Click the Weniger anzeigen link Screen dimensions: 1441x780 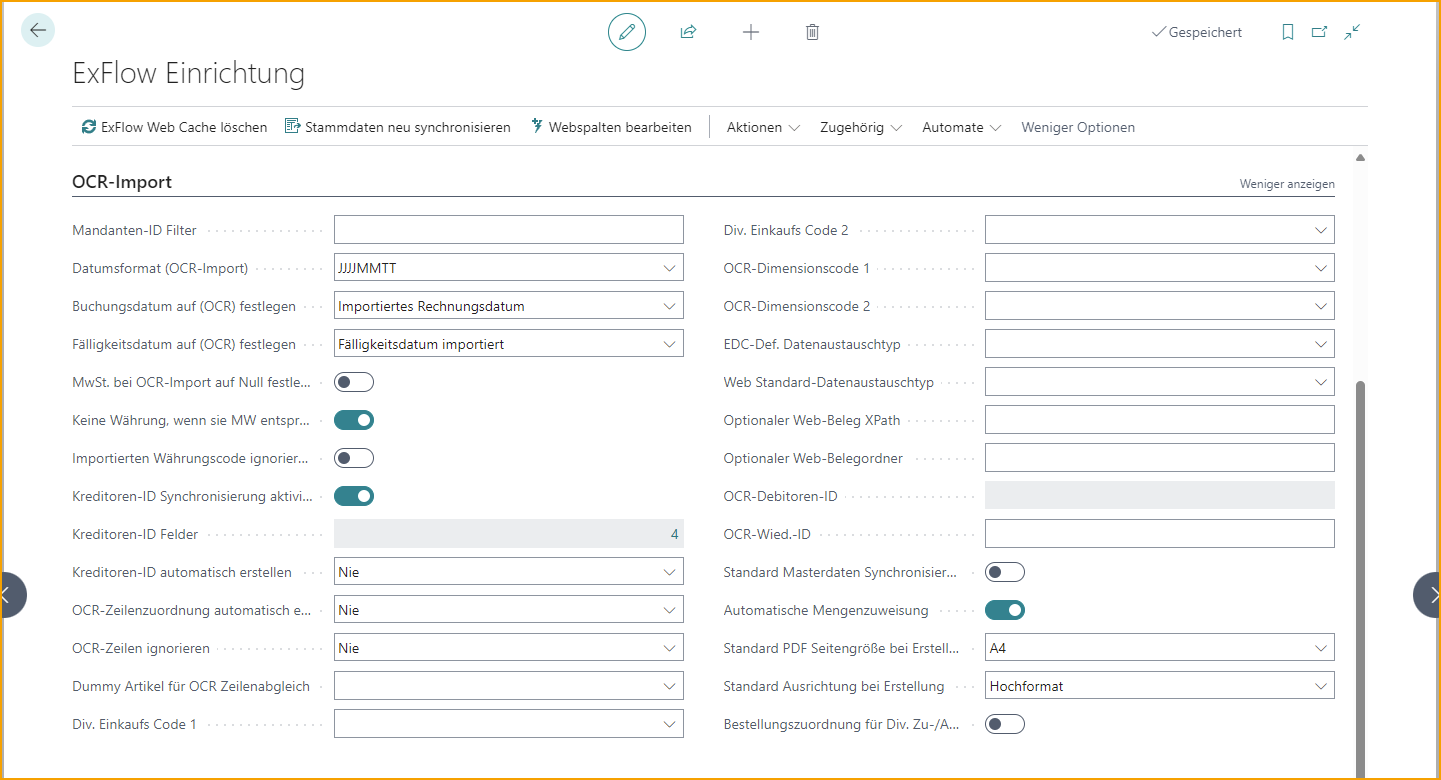tap(1287, 184)
